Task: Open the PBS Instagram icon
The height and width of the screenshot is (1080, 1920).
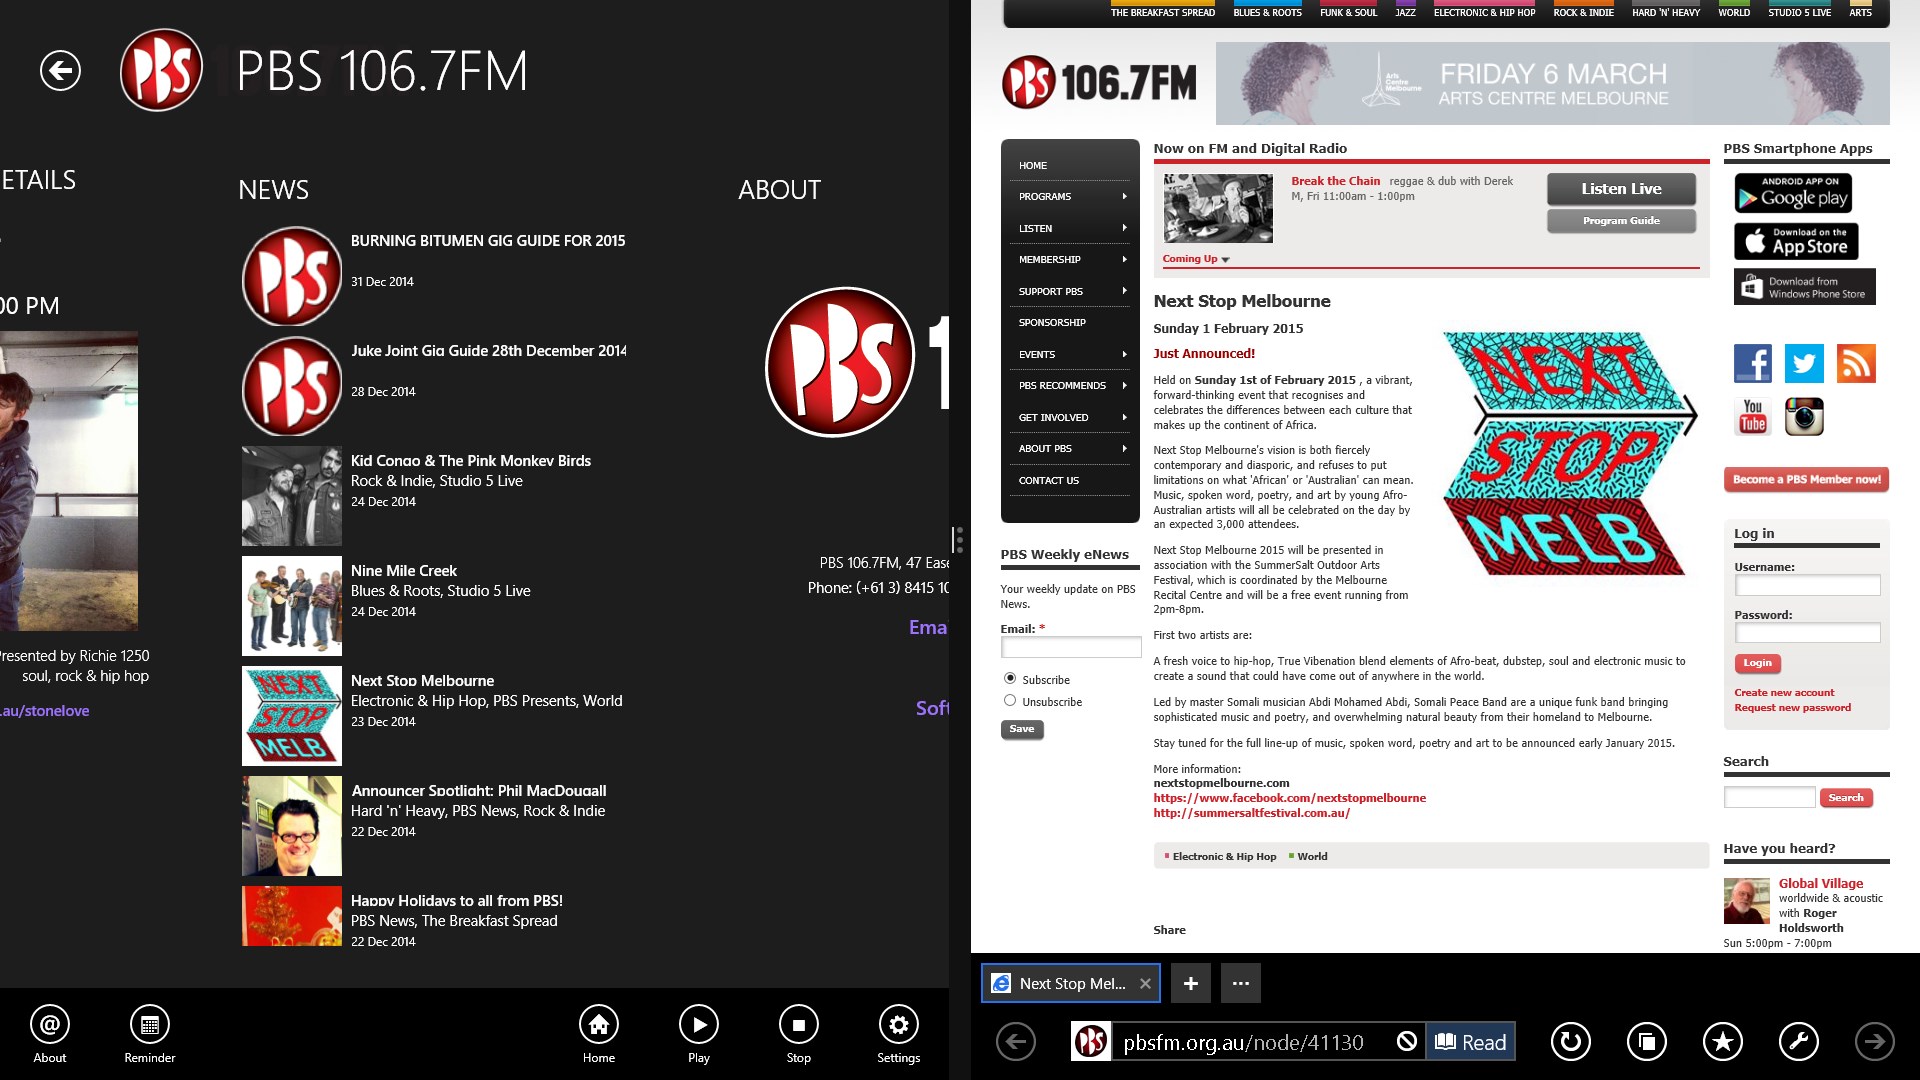Action: [1804, 417]
